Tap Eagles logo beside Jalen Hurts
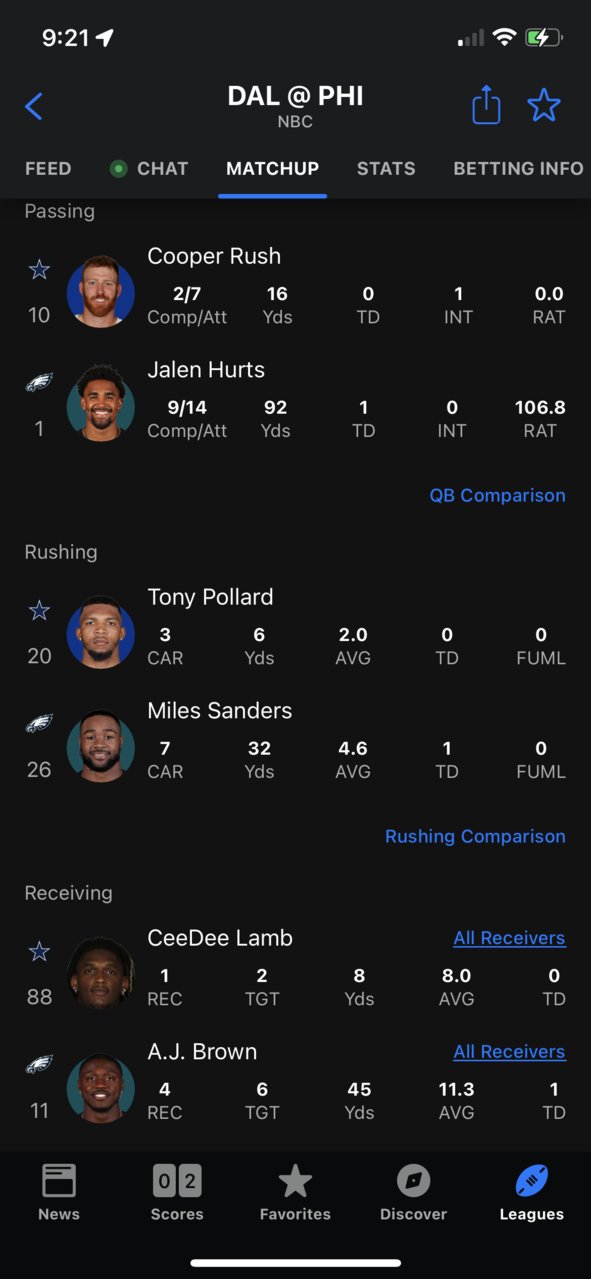Image resolution: width=591 pixels, height=1279 pixels. click(x=39, y=384)
